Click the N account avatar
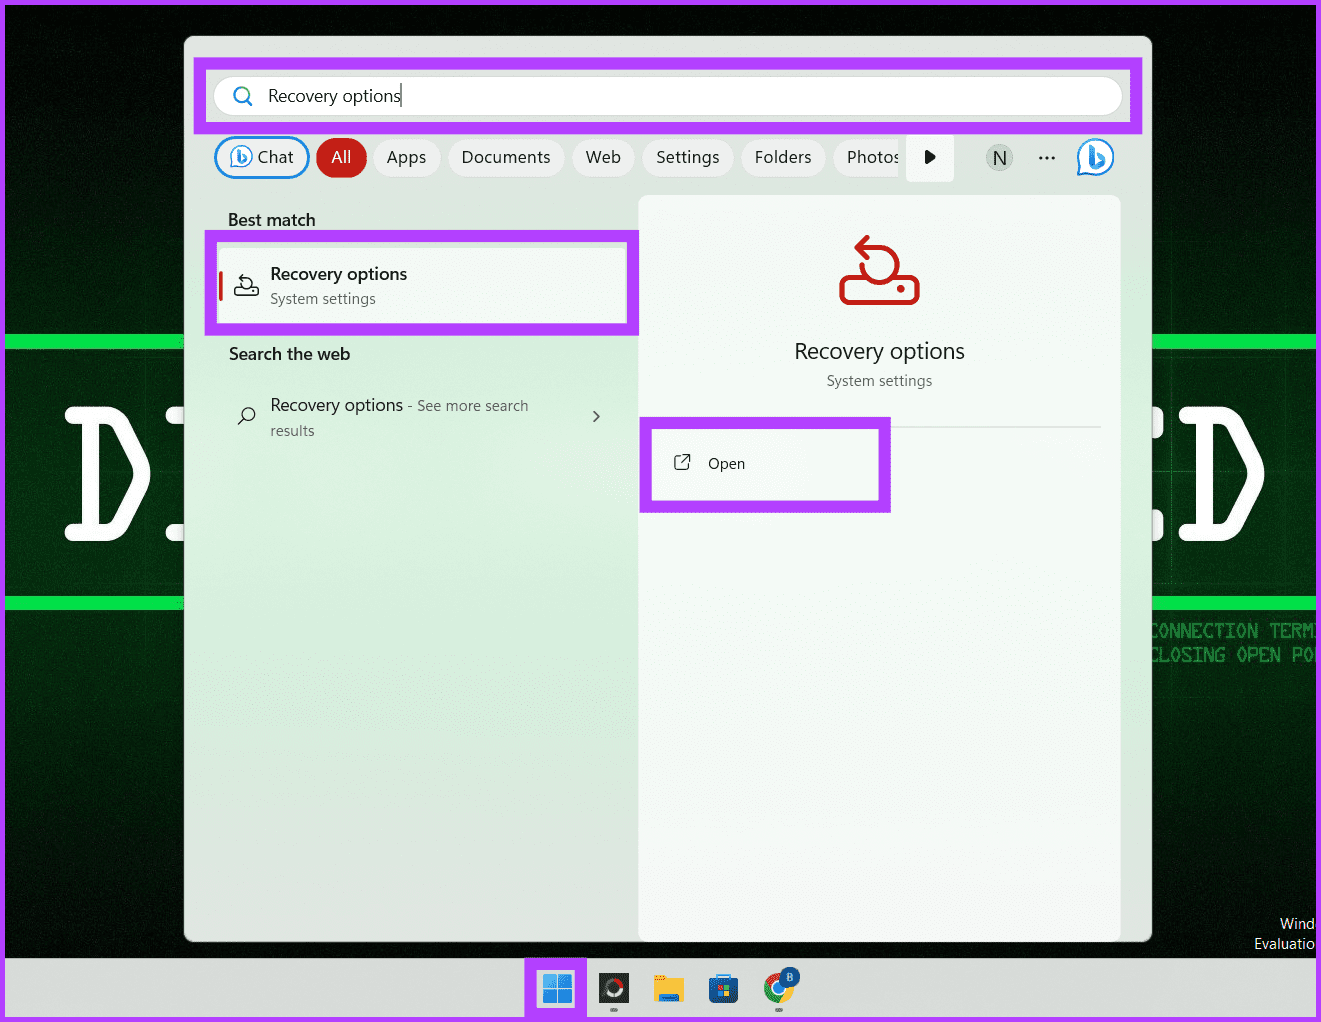 (999, 158)
